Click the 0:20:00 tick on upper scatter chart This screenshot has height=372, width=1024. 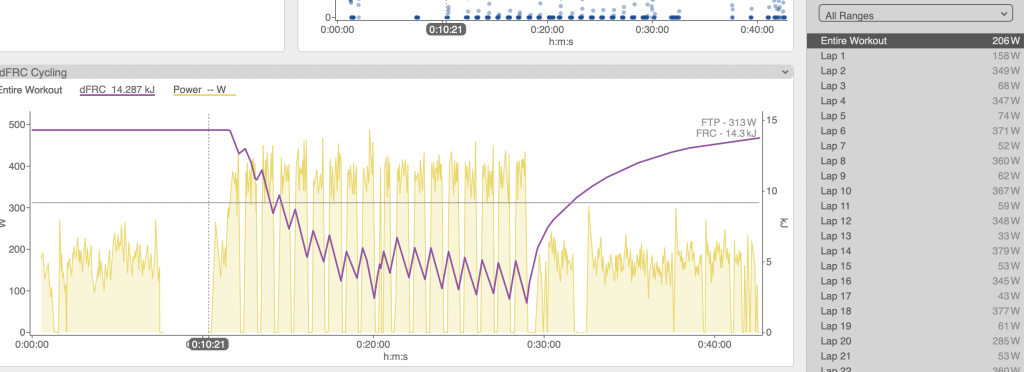point(547,29)
